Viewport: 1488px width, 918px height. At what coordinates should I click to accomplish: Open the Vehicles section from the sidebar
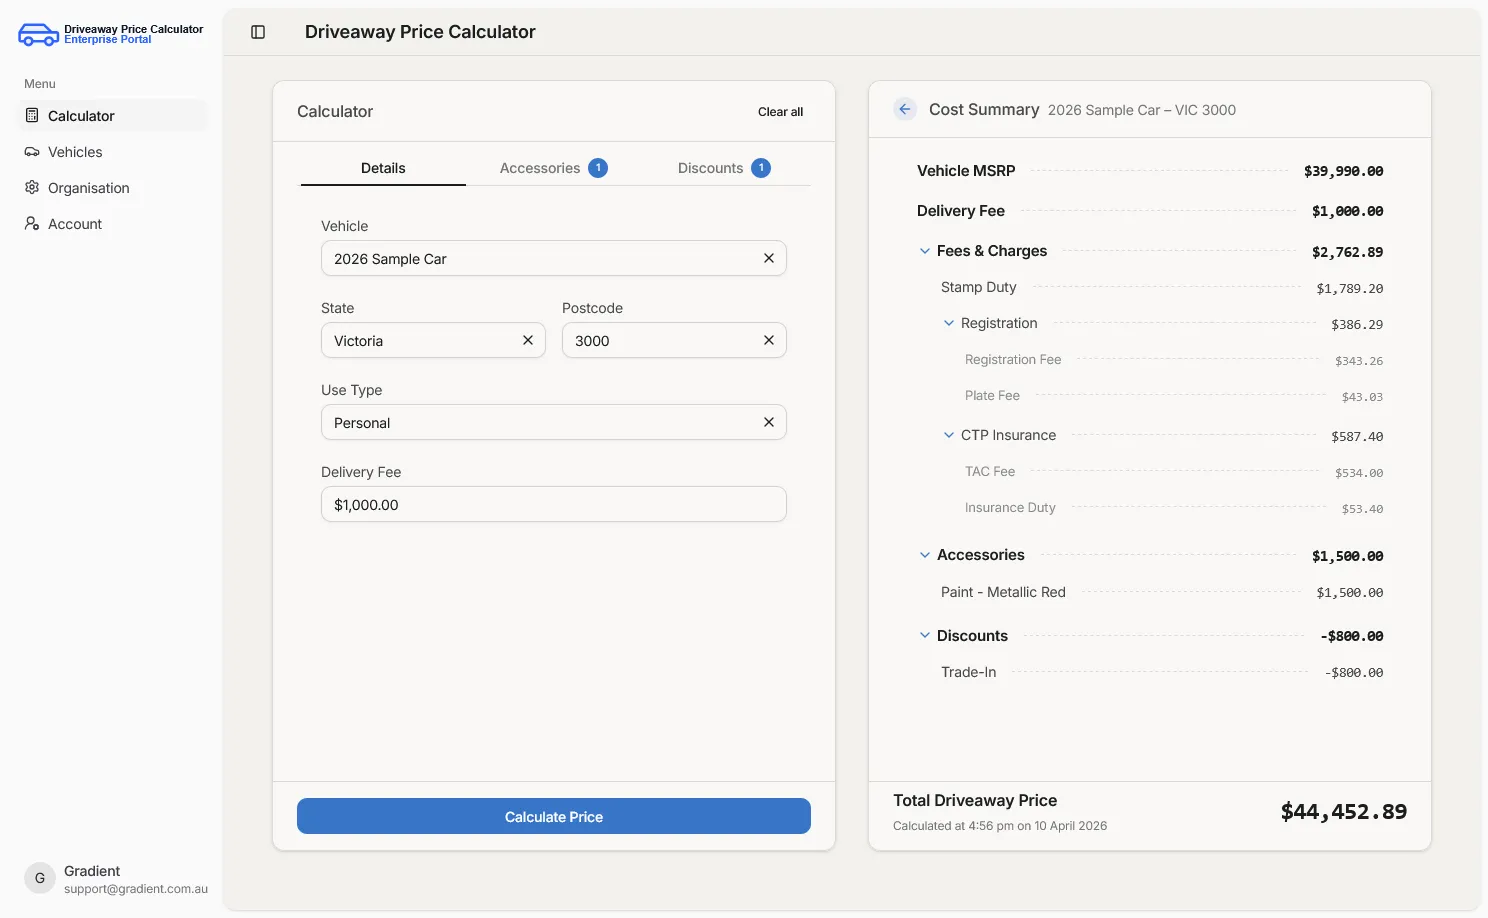coord(74,151)
